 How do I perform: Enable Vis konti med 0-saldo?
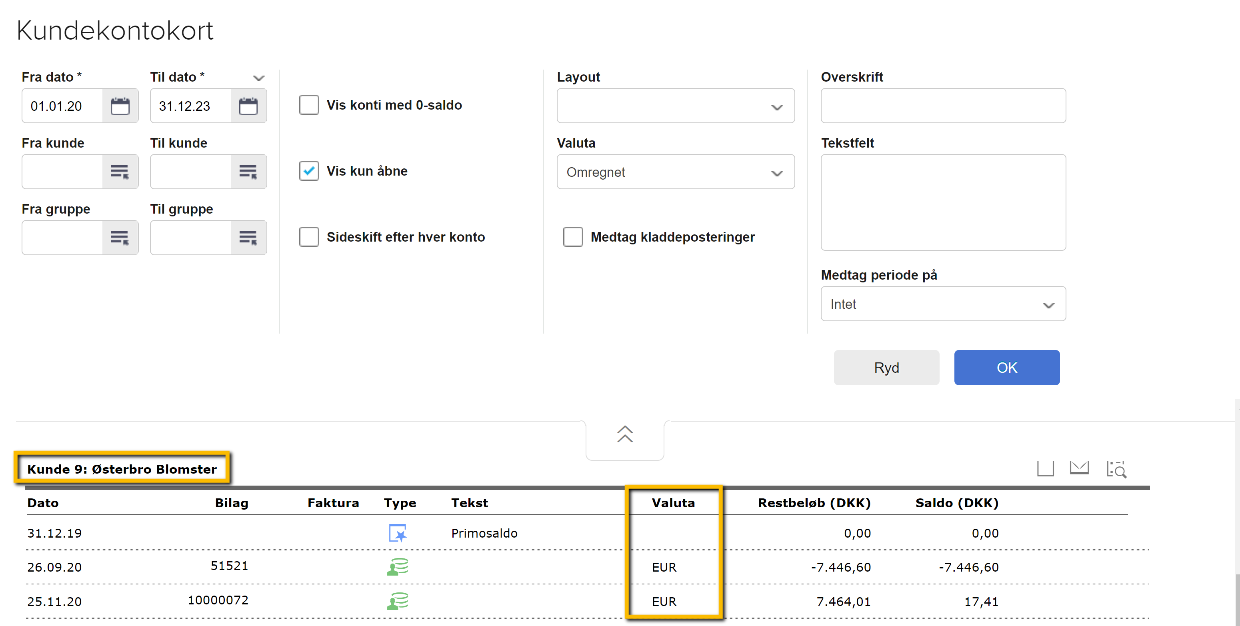309,105
